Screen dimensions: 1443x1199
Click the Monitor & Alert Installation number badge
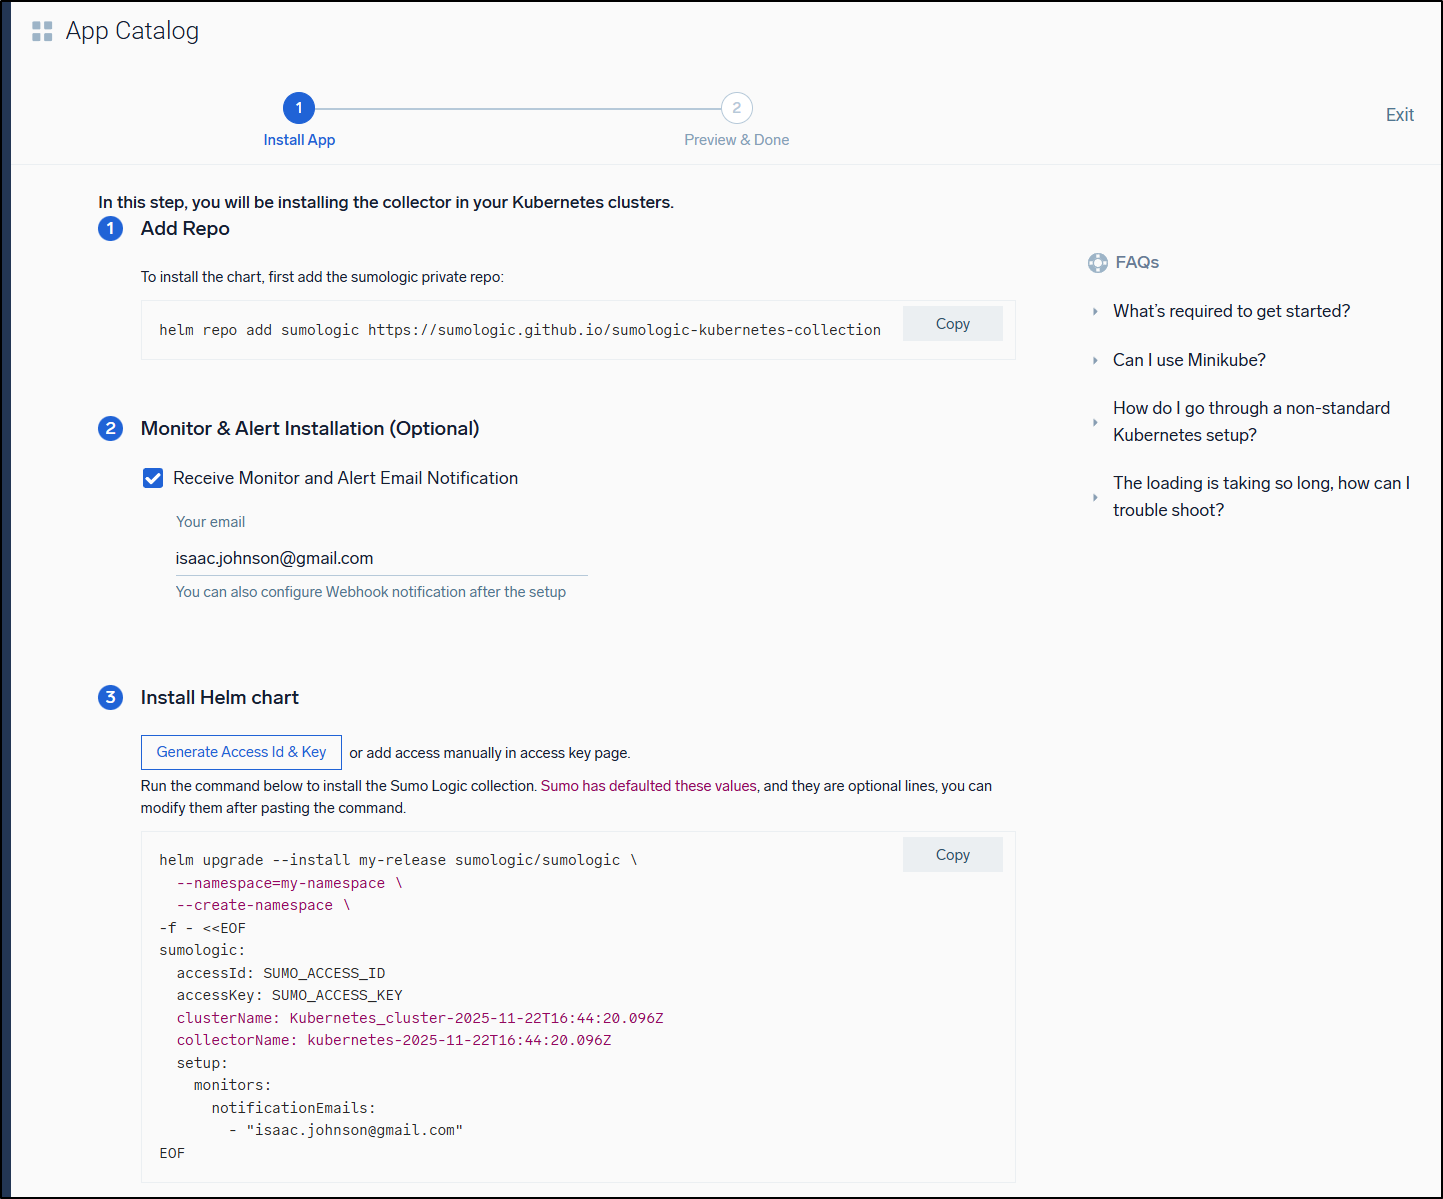coord(110,429)
